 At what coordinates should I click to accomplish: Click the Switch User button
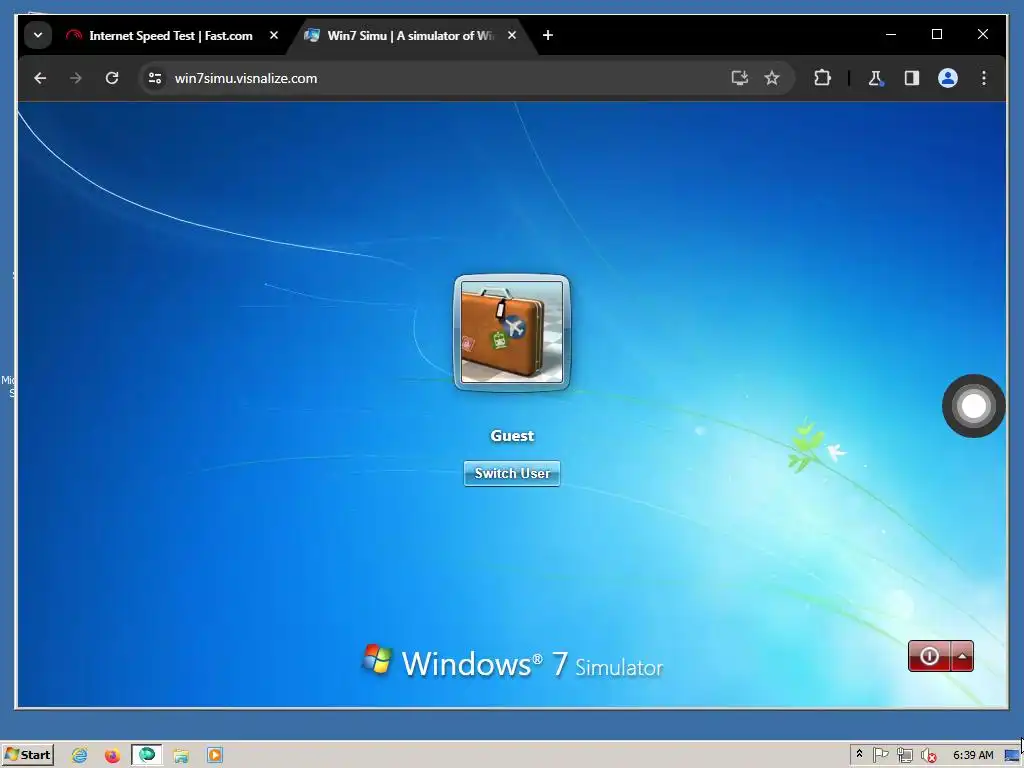(511, 473)
